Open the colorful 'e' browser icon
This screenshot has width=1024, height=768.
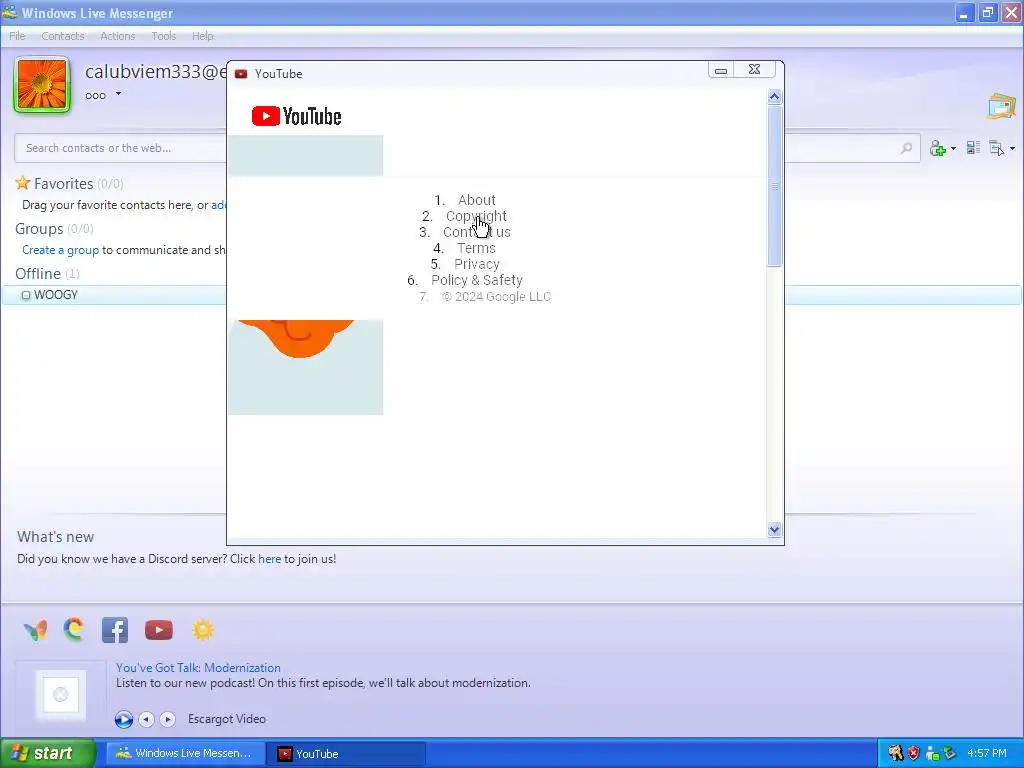click(x=74, y=630)
